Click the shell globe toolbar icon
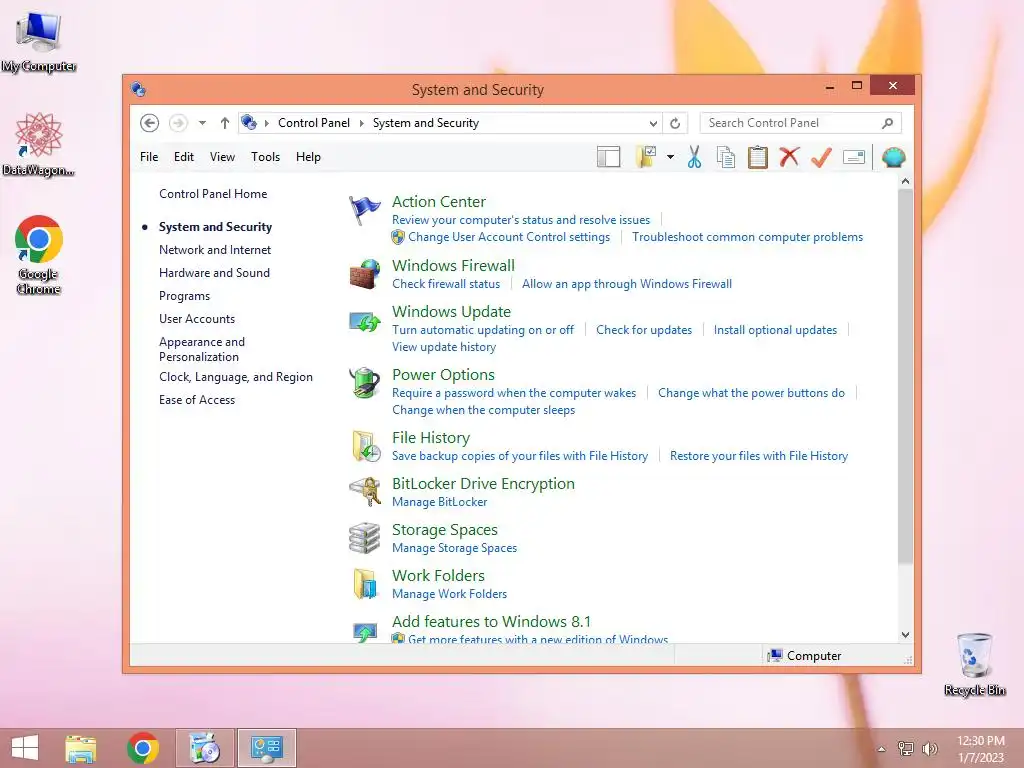Viewport: 1024px width, 768px height. 893,157
